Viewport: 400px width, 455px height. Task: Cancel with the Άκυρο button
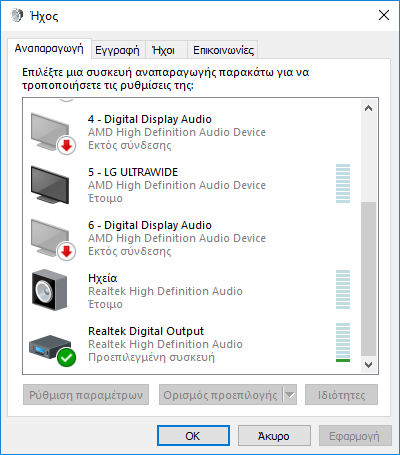pos(274,436)
